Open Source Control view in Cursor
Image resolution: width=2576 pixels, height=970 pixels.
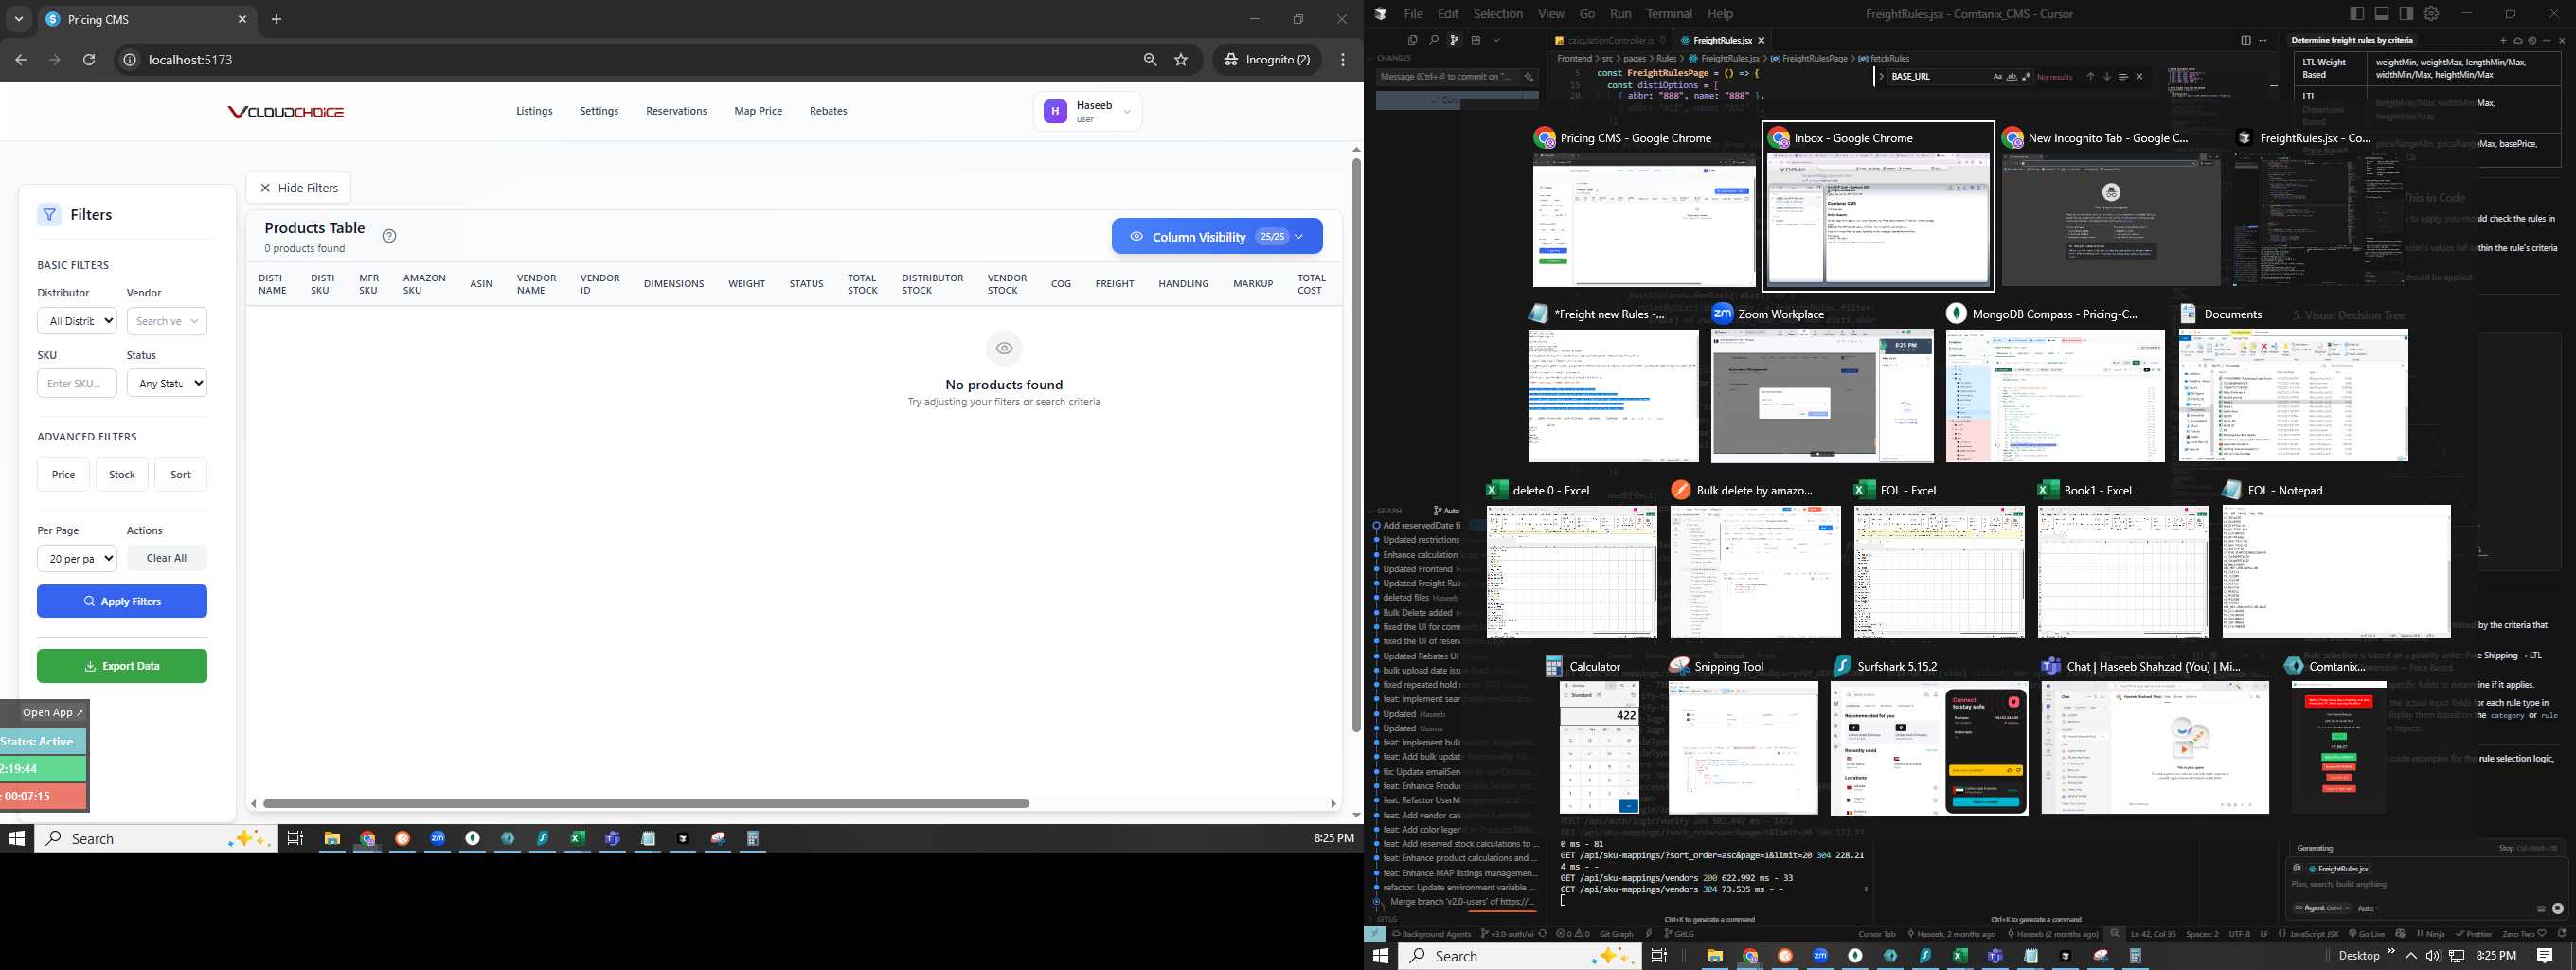[1455, 40]
